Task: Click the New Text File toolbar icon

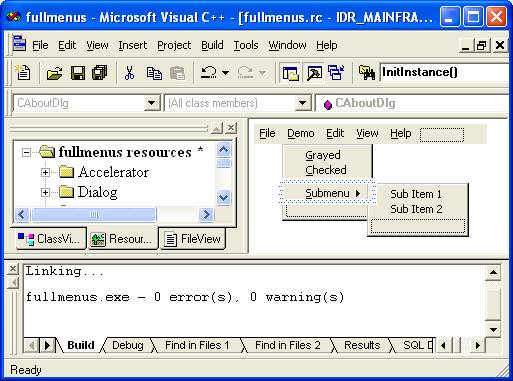Action: pos(23,72)
